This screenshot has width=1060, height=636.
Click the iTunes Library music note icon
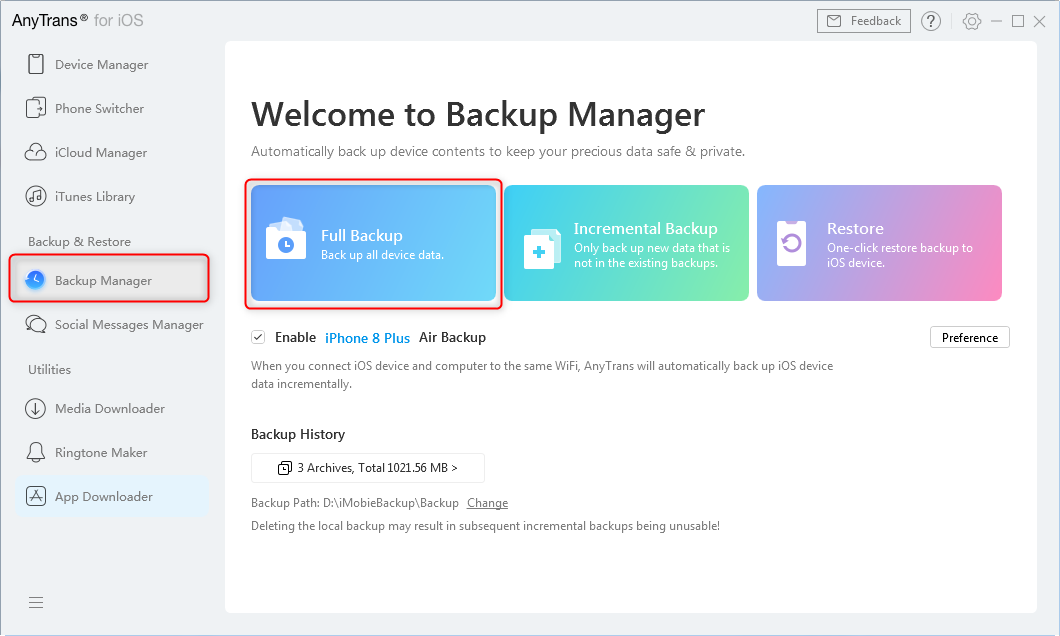pos(36,196)
